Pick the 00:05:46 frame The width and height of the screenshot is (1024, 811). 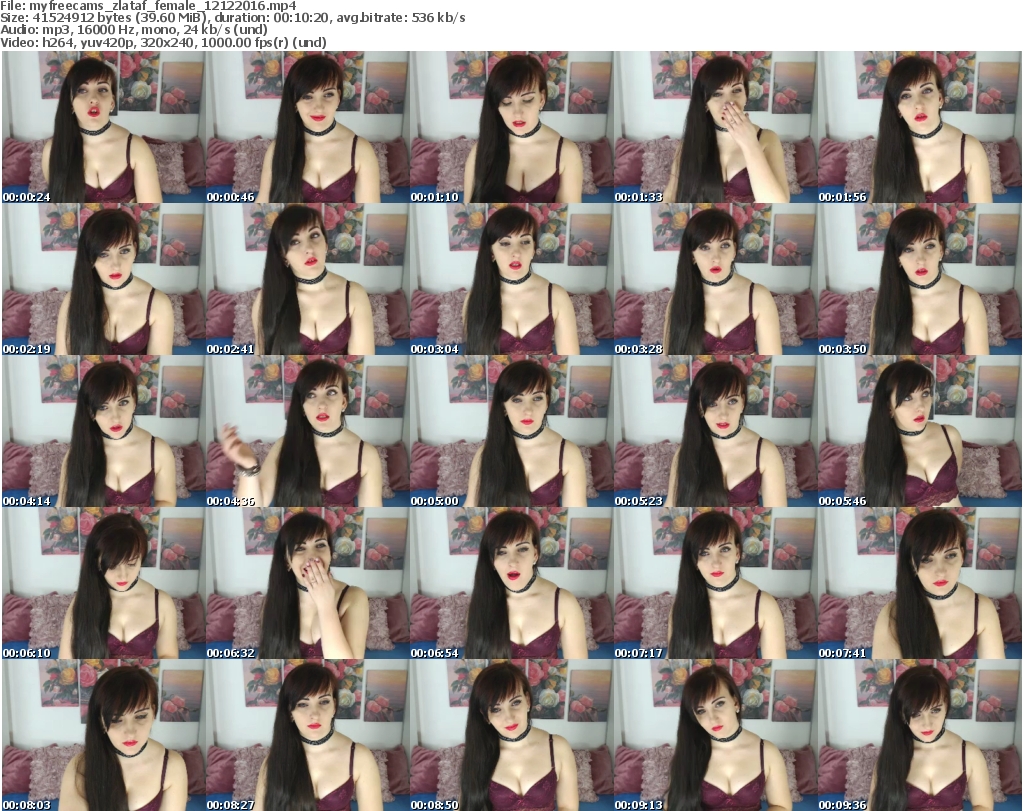[920, 431]
